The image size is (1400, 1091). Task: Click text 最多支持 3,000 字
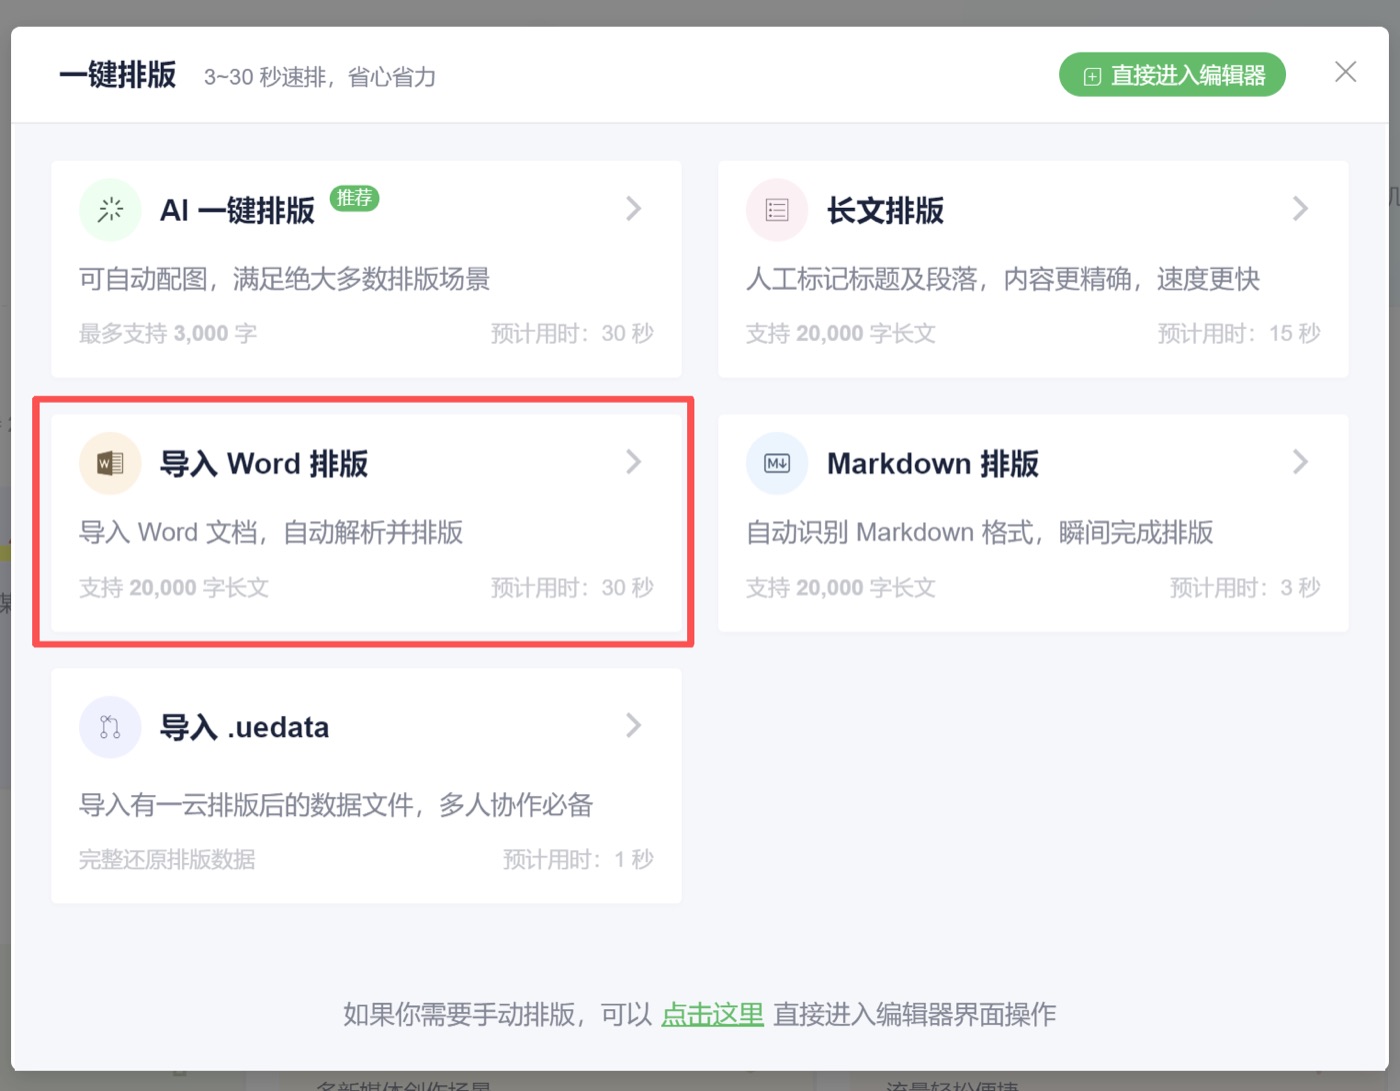[x=168, y=334]
